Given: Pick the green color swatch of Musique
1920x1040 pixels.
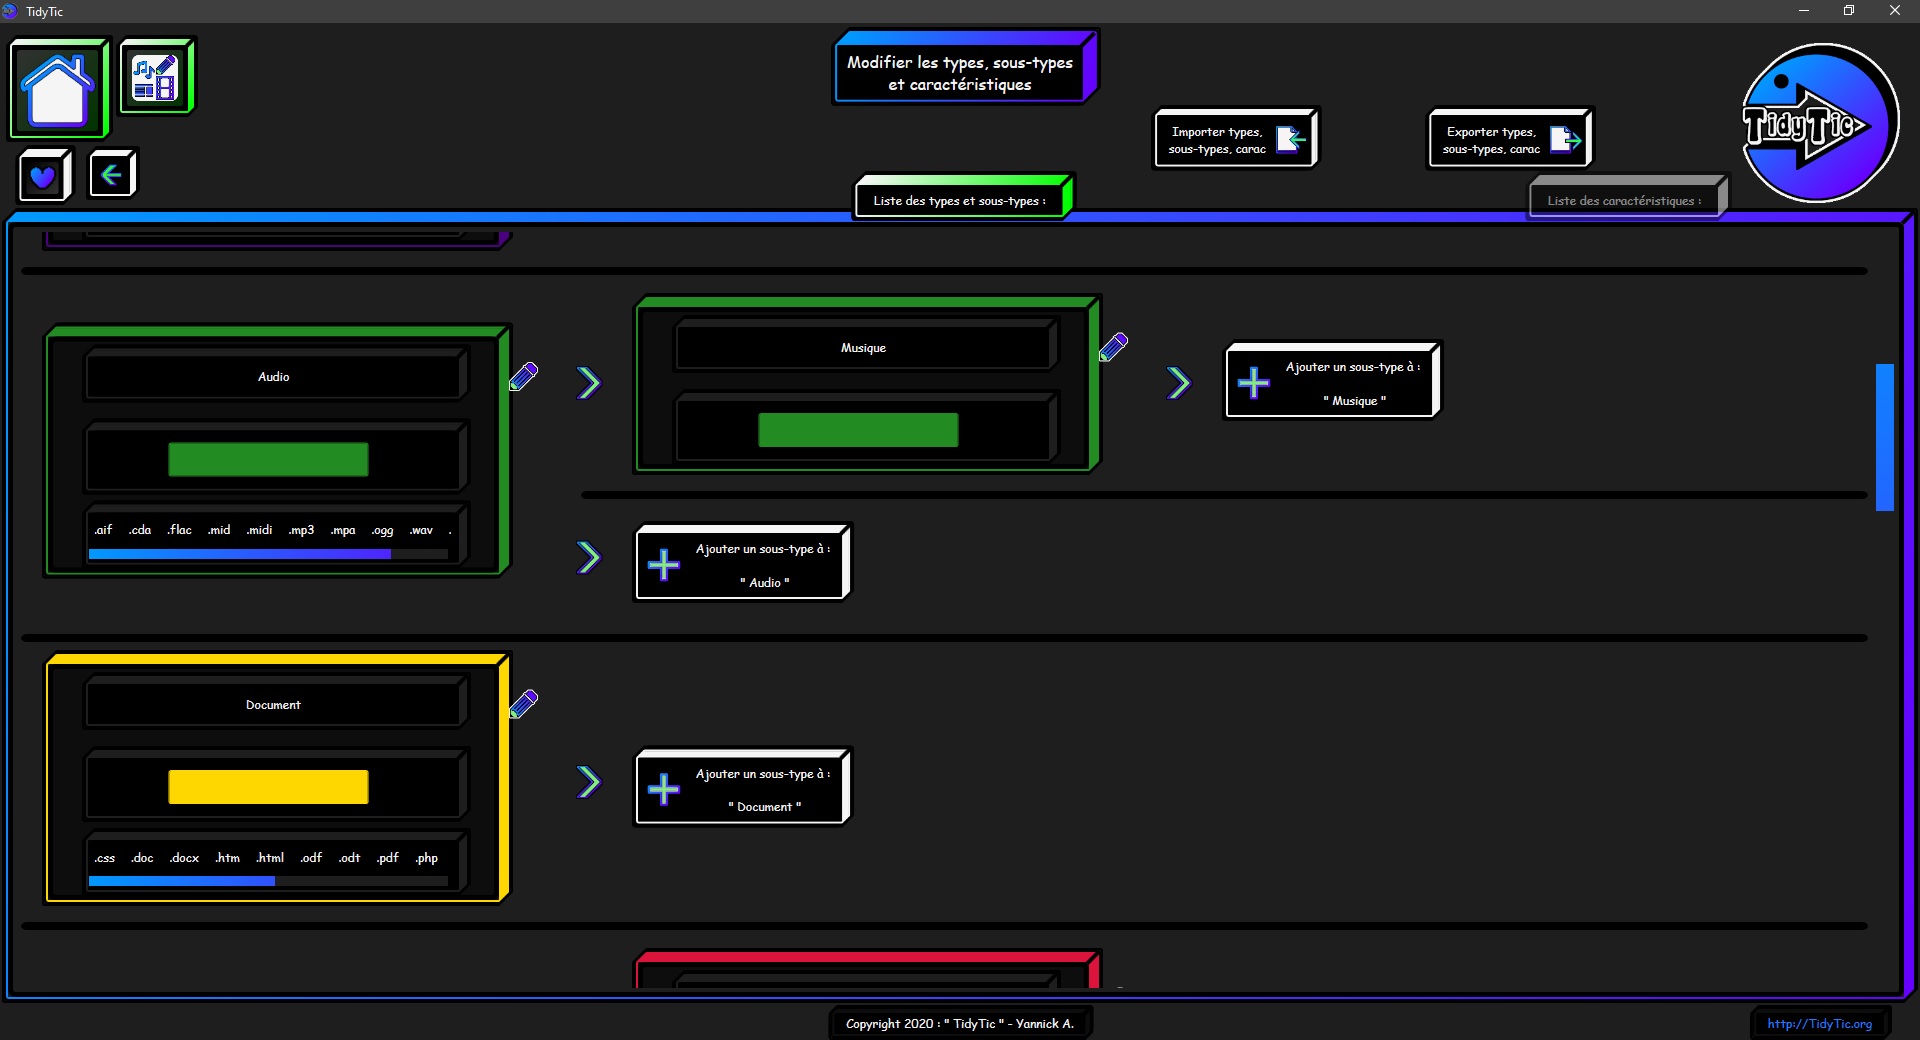Looking at the screenshot, I should tap(858, 430).
